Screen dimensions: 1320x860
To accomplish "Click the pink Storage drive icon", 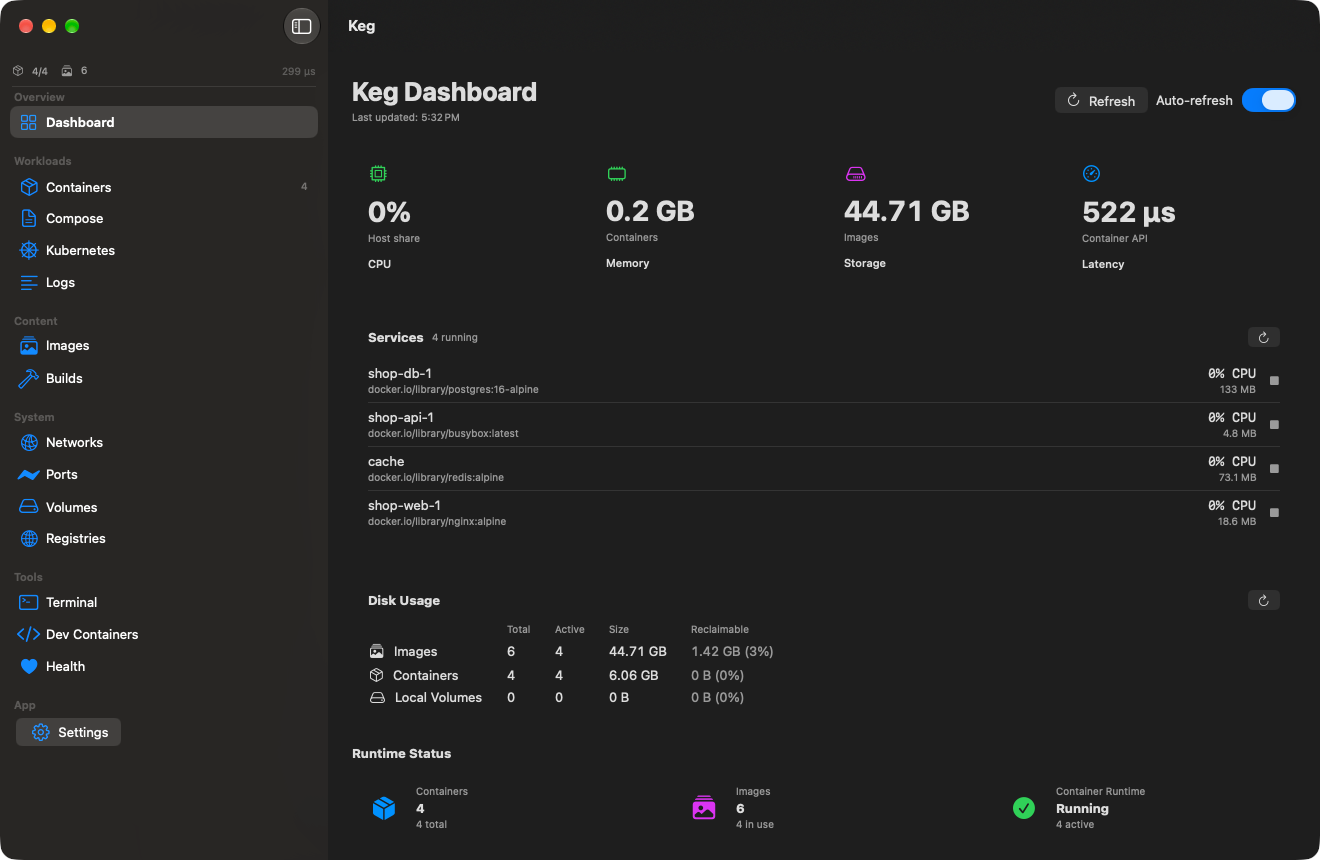I will (x=855, y=174).
